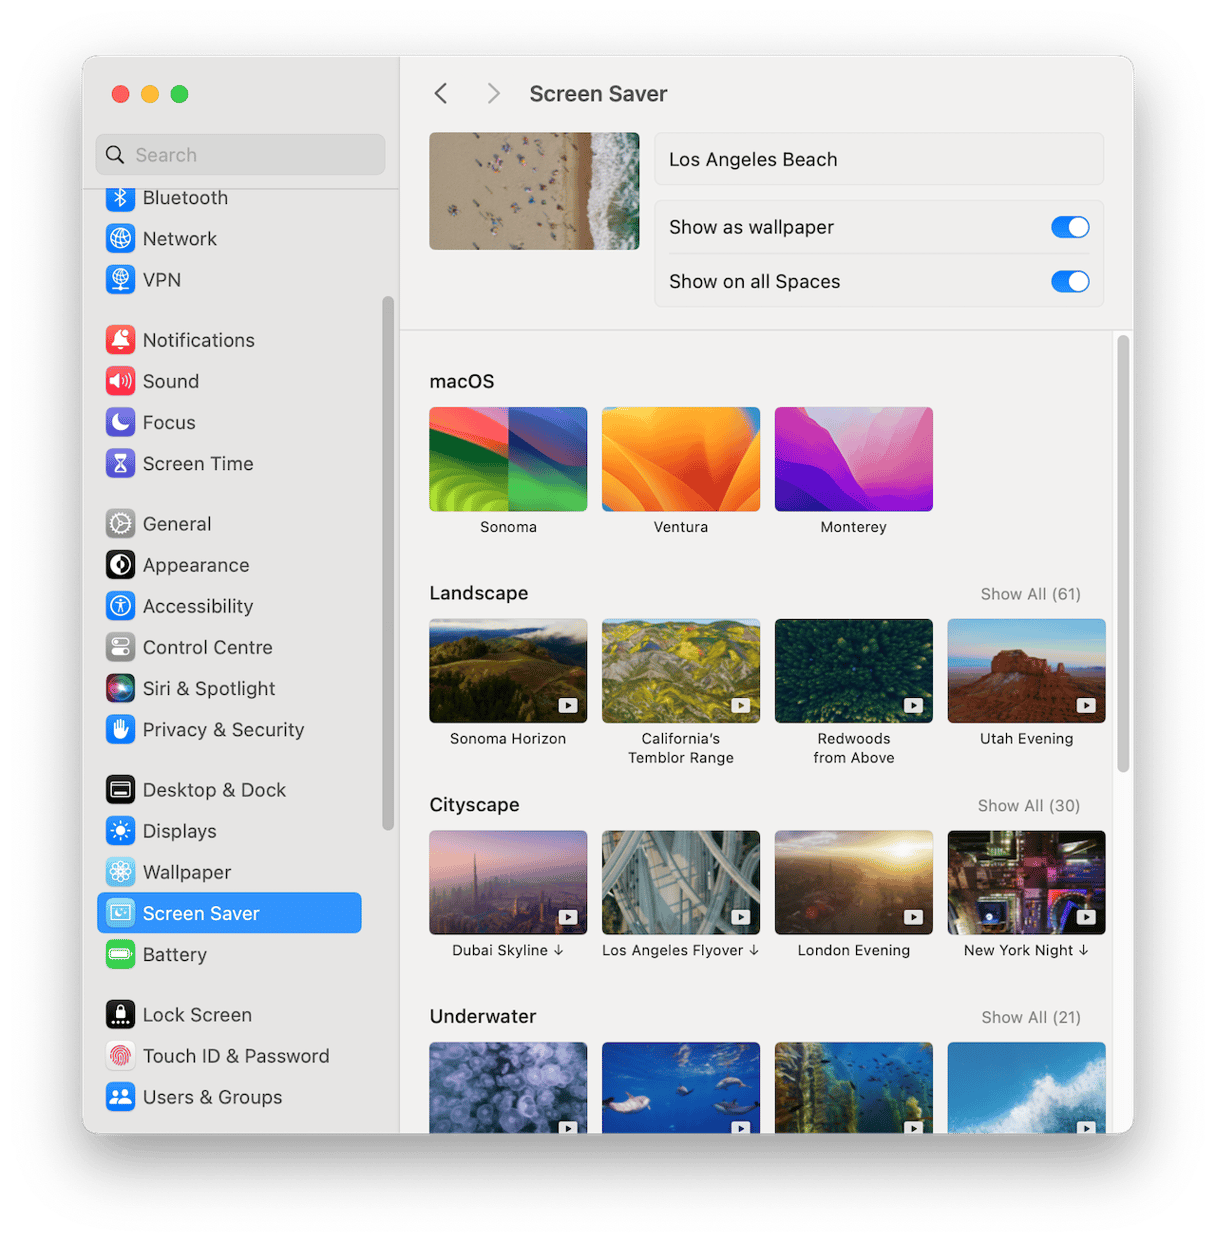The height and width of the screenshot is (1242, 1216).
Task: Disable Show on all Spaces switch
Action: [1069, 282]
